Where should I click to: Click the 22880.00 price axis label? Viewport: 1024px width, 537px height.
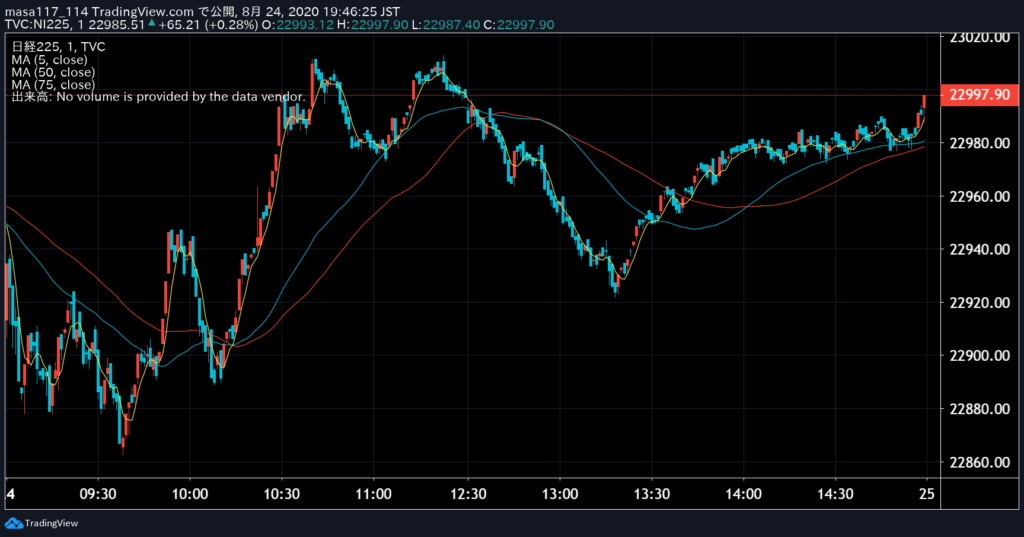click(980, 409)
